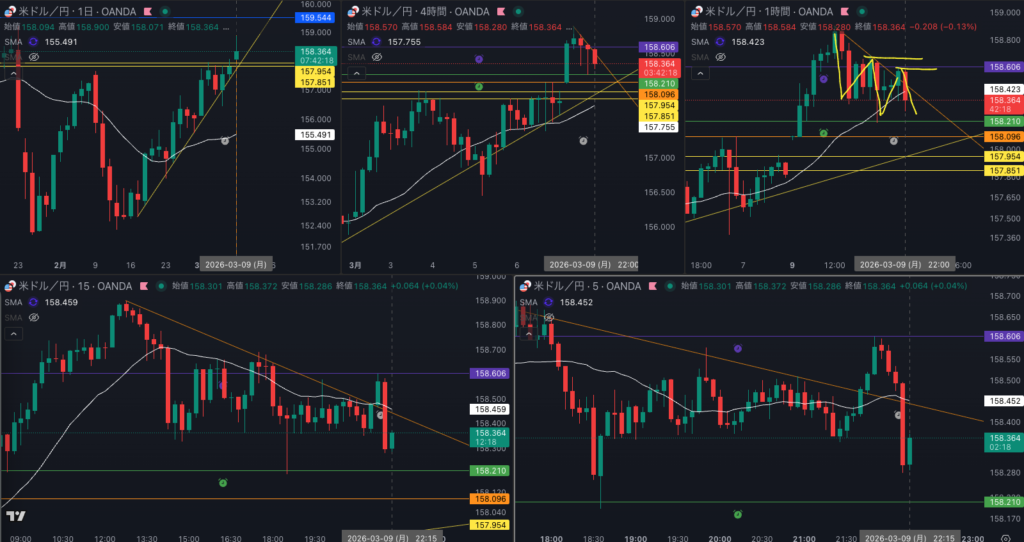Click the flag icon on the 4時間 chart

coord(500,11)
